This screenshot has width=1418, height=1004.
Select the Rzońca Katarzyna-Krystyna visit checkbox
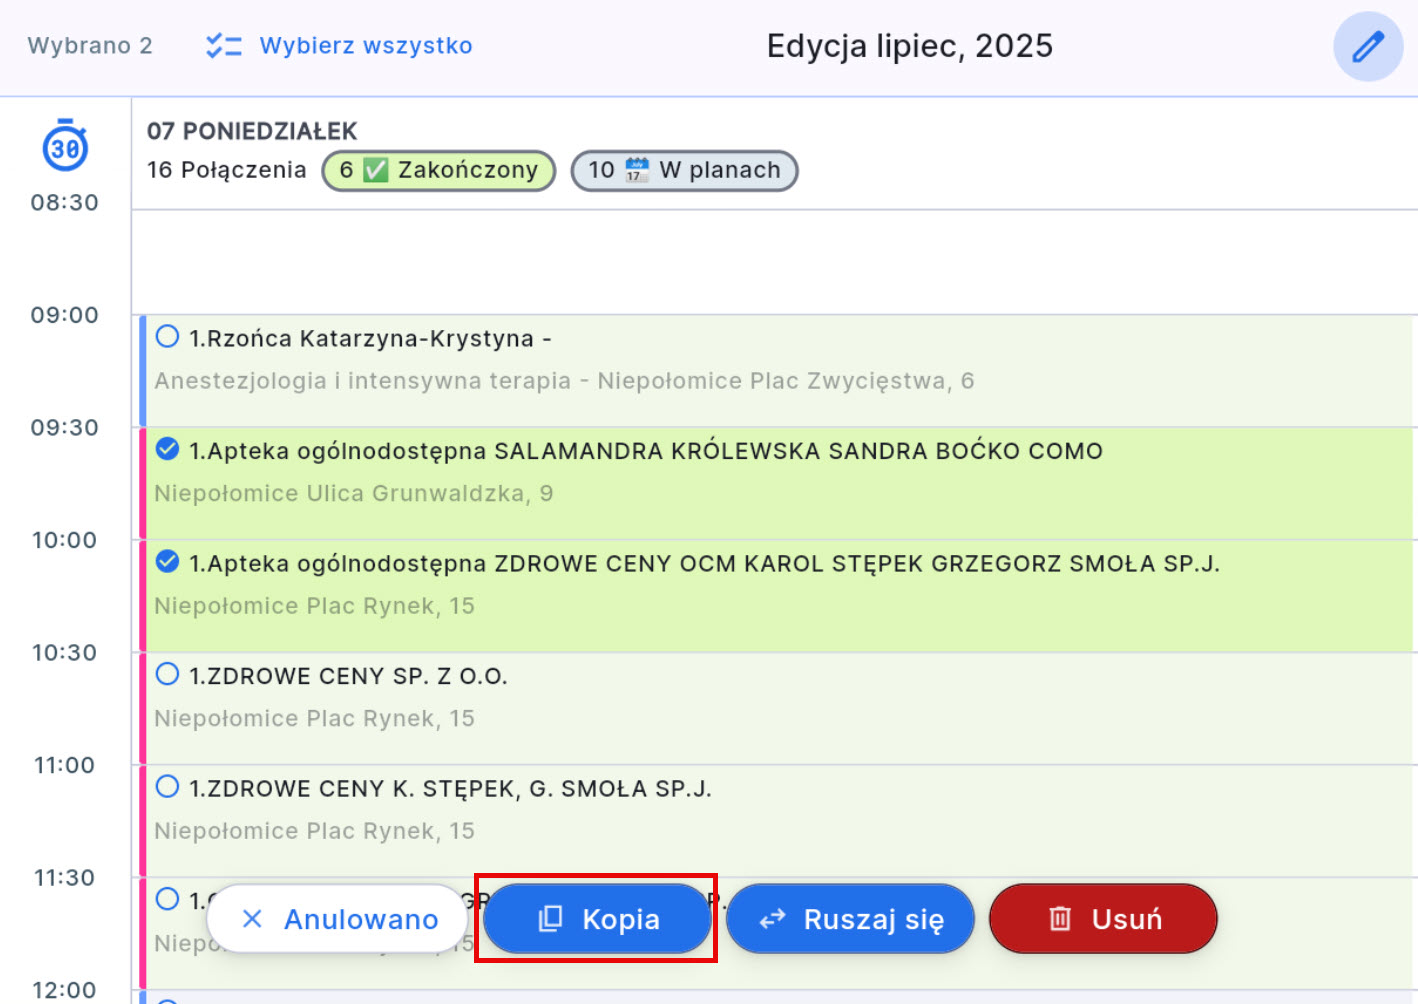pos(168,337)
